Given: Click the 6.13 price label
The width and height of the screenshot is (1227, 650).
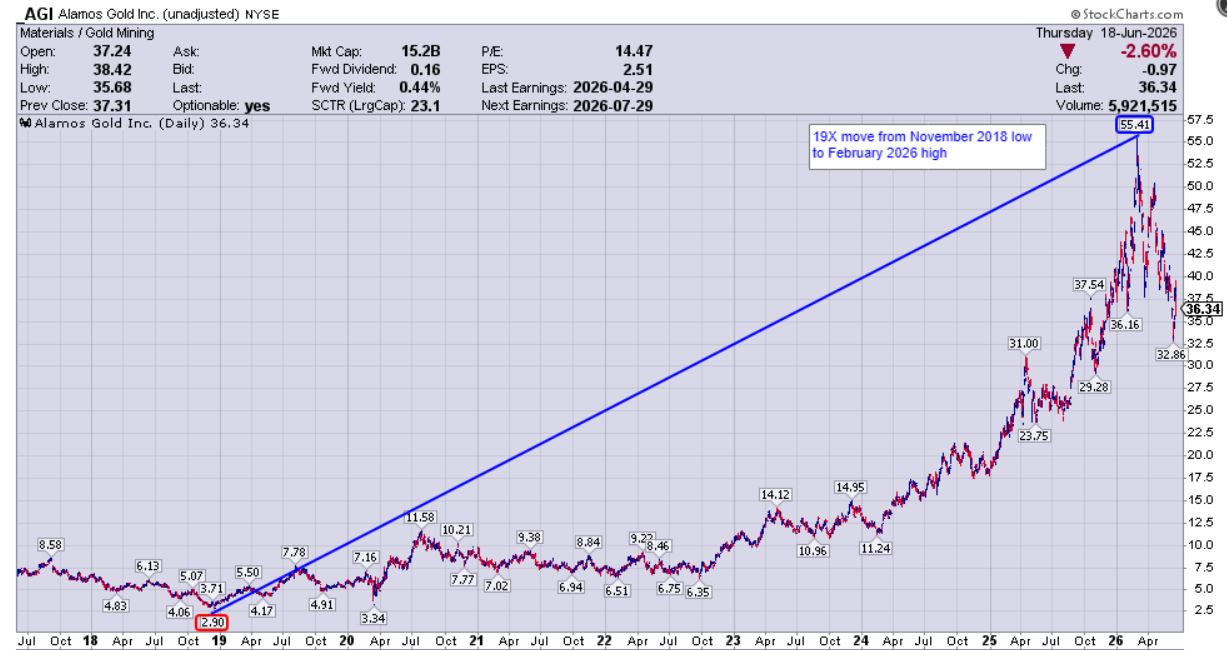Looking at the screenshot, I should [x=148, y=566].
